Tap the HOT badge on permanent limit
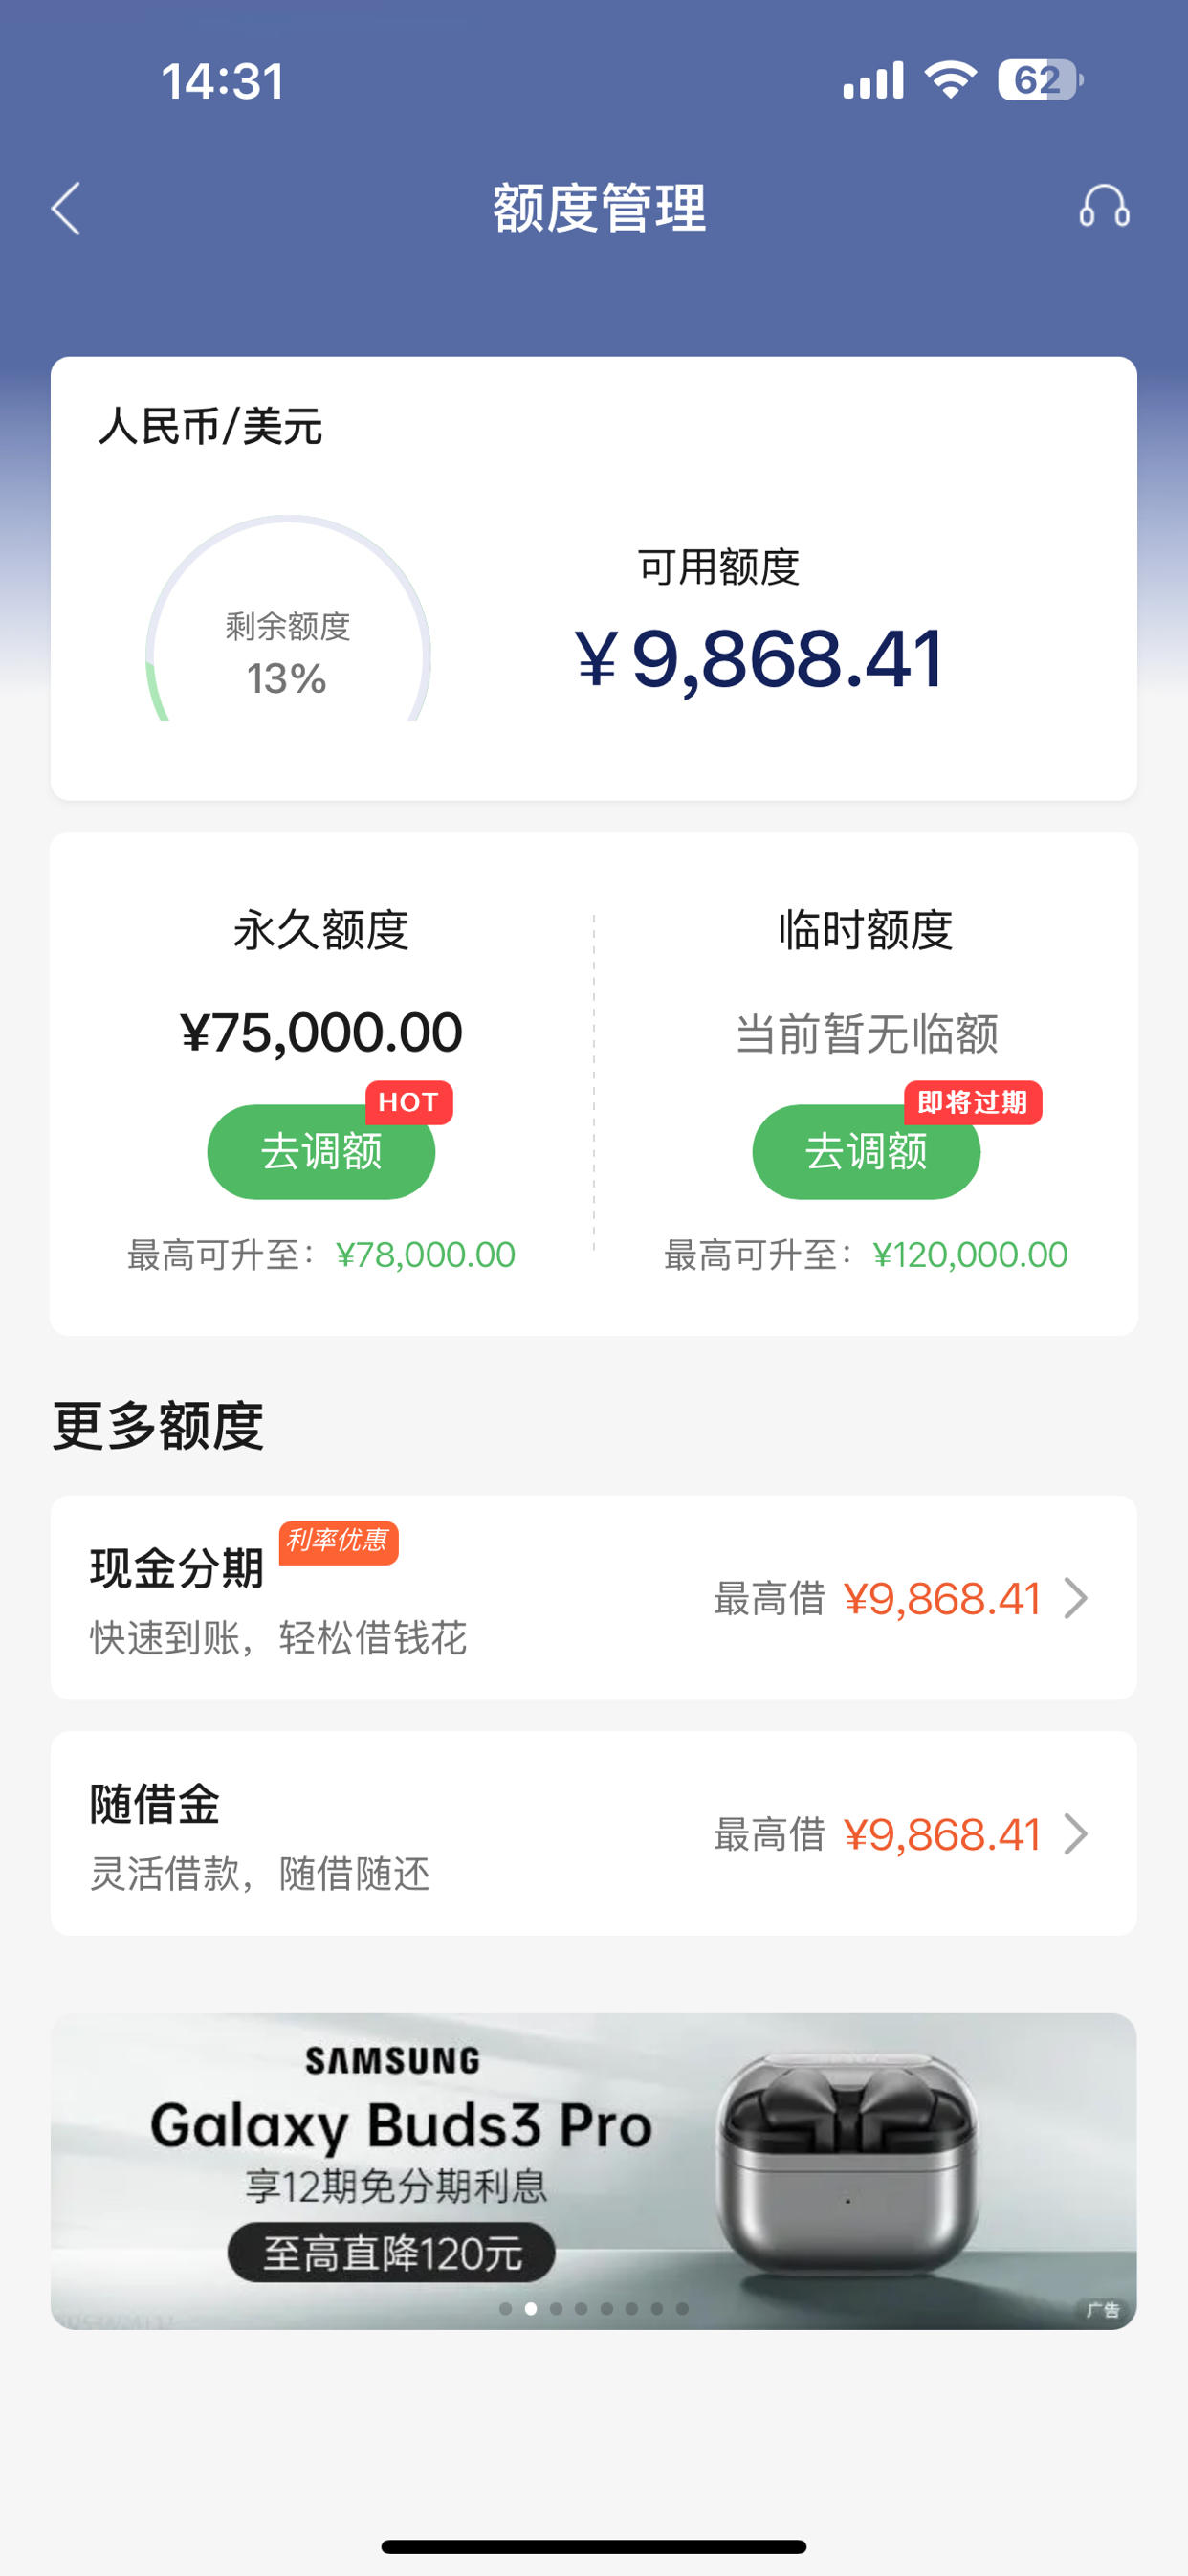This screenshot has width=1188, height=2576. (x=408, y=1102)
